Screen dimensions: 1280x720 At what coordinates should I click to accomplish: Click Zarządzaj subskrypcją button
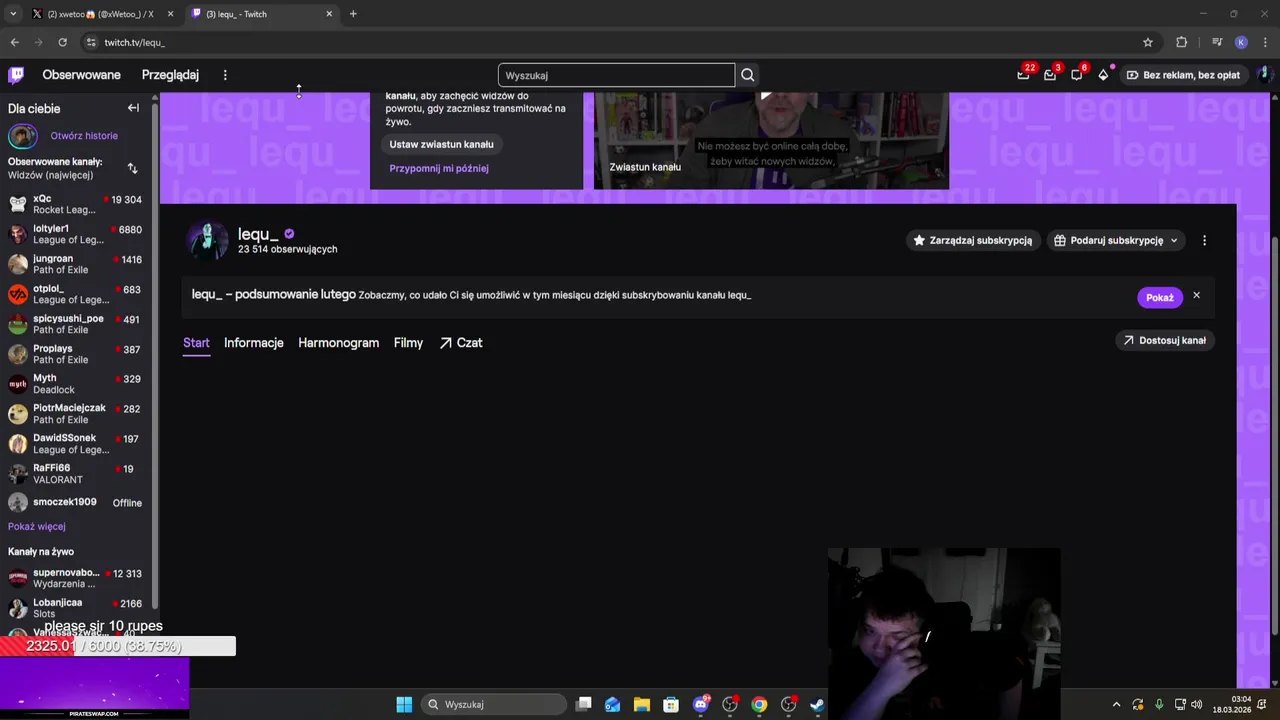[x=972, y=240]
